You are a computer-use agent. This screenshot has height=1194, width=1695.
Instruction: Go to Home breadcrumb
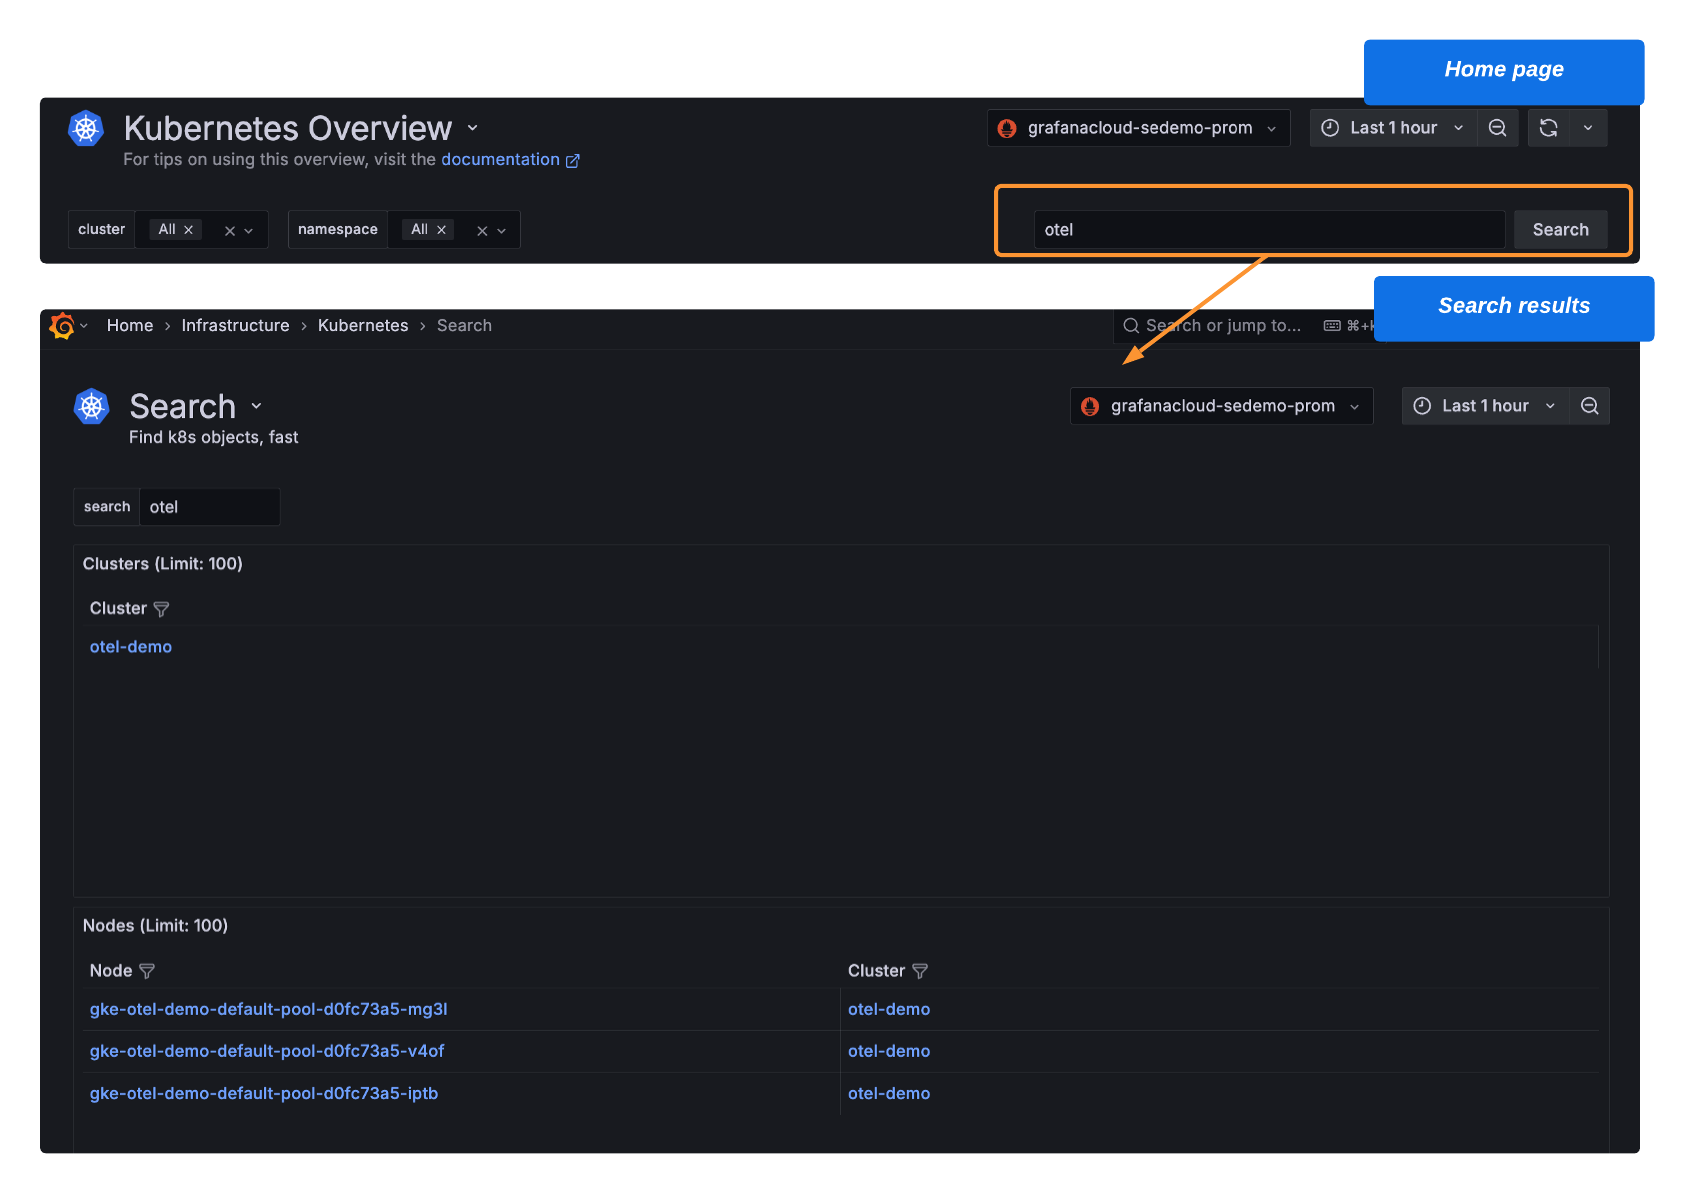coord(130,326)
